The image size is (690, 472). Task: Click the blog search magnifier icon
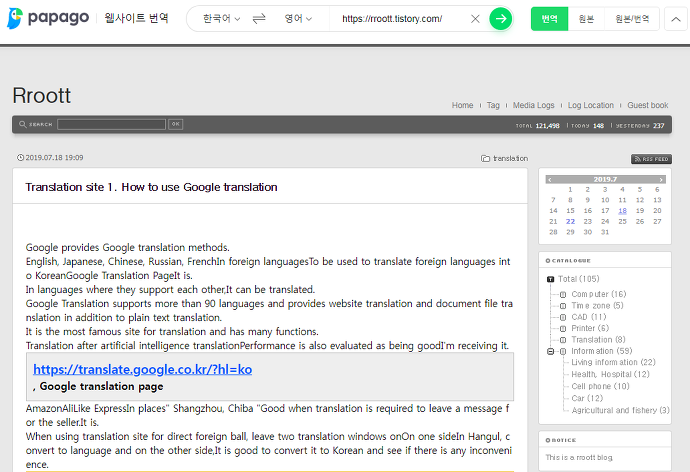[x=22, y=124]
